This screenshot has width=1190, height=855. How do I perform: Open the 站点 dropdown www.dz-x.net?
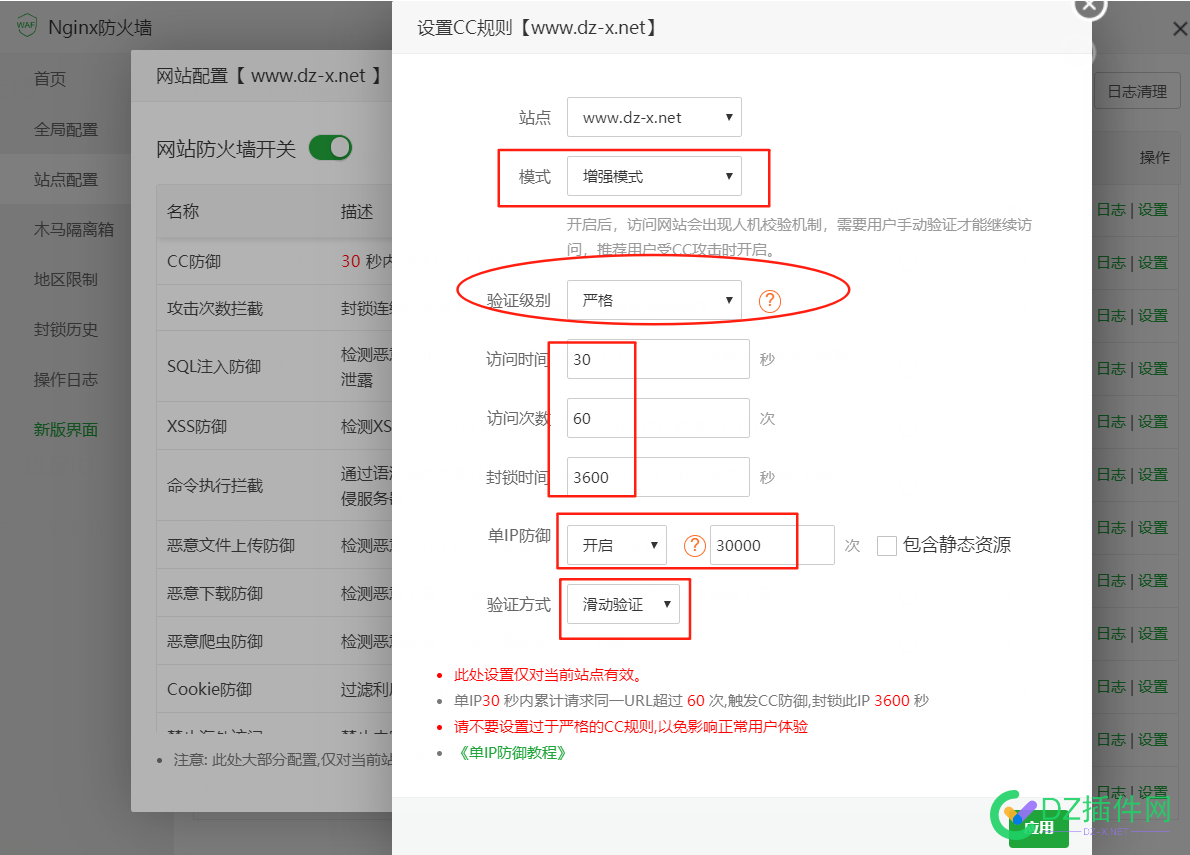pos(654,117)
